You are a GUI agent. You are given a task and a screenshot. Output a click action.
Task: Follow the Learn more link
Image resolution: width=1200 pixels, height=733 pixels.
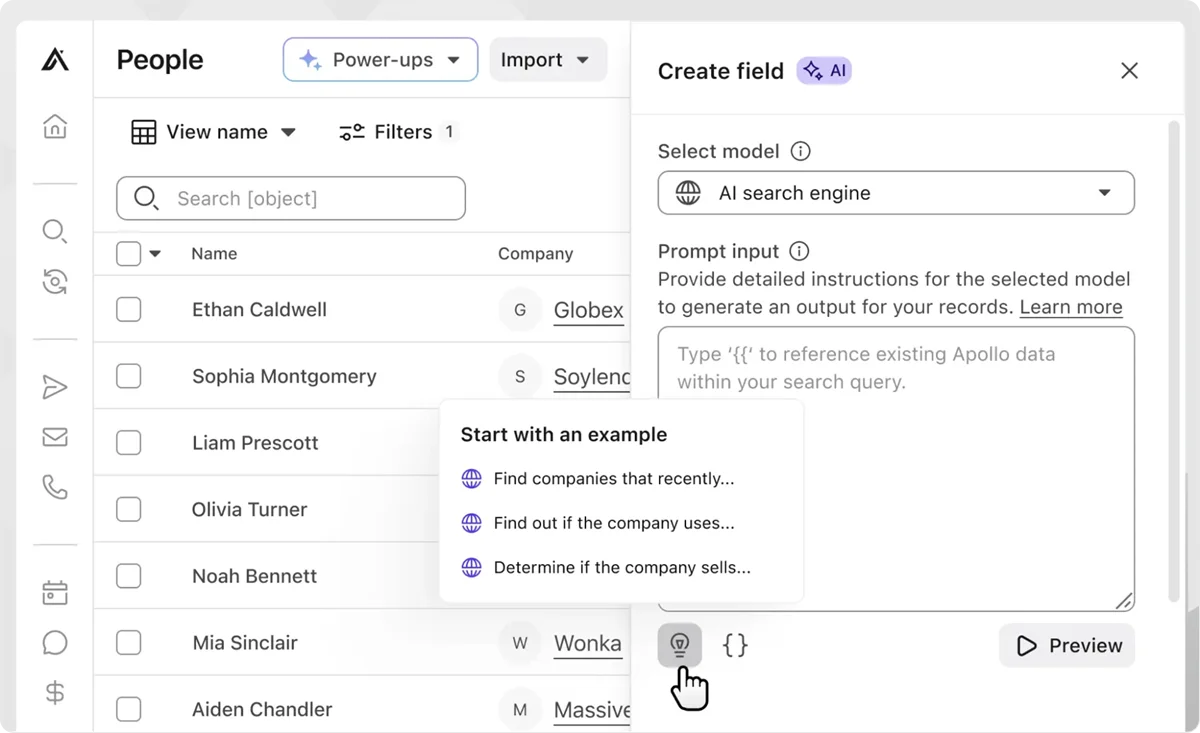point(1070,307)
